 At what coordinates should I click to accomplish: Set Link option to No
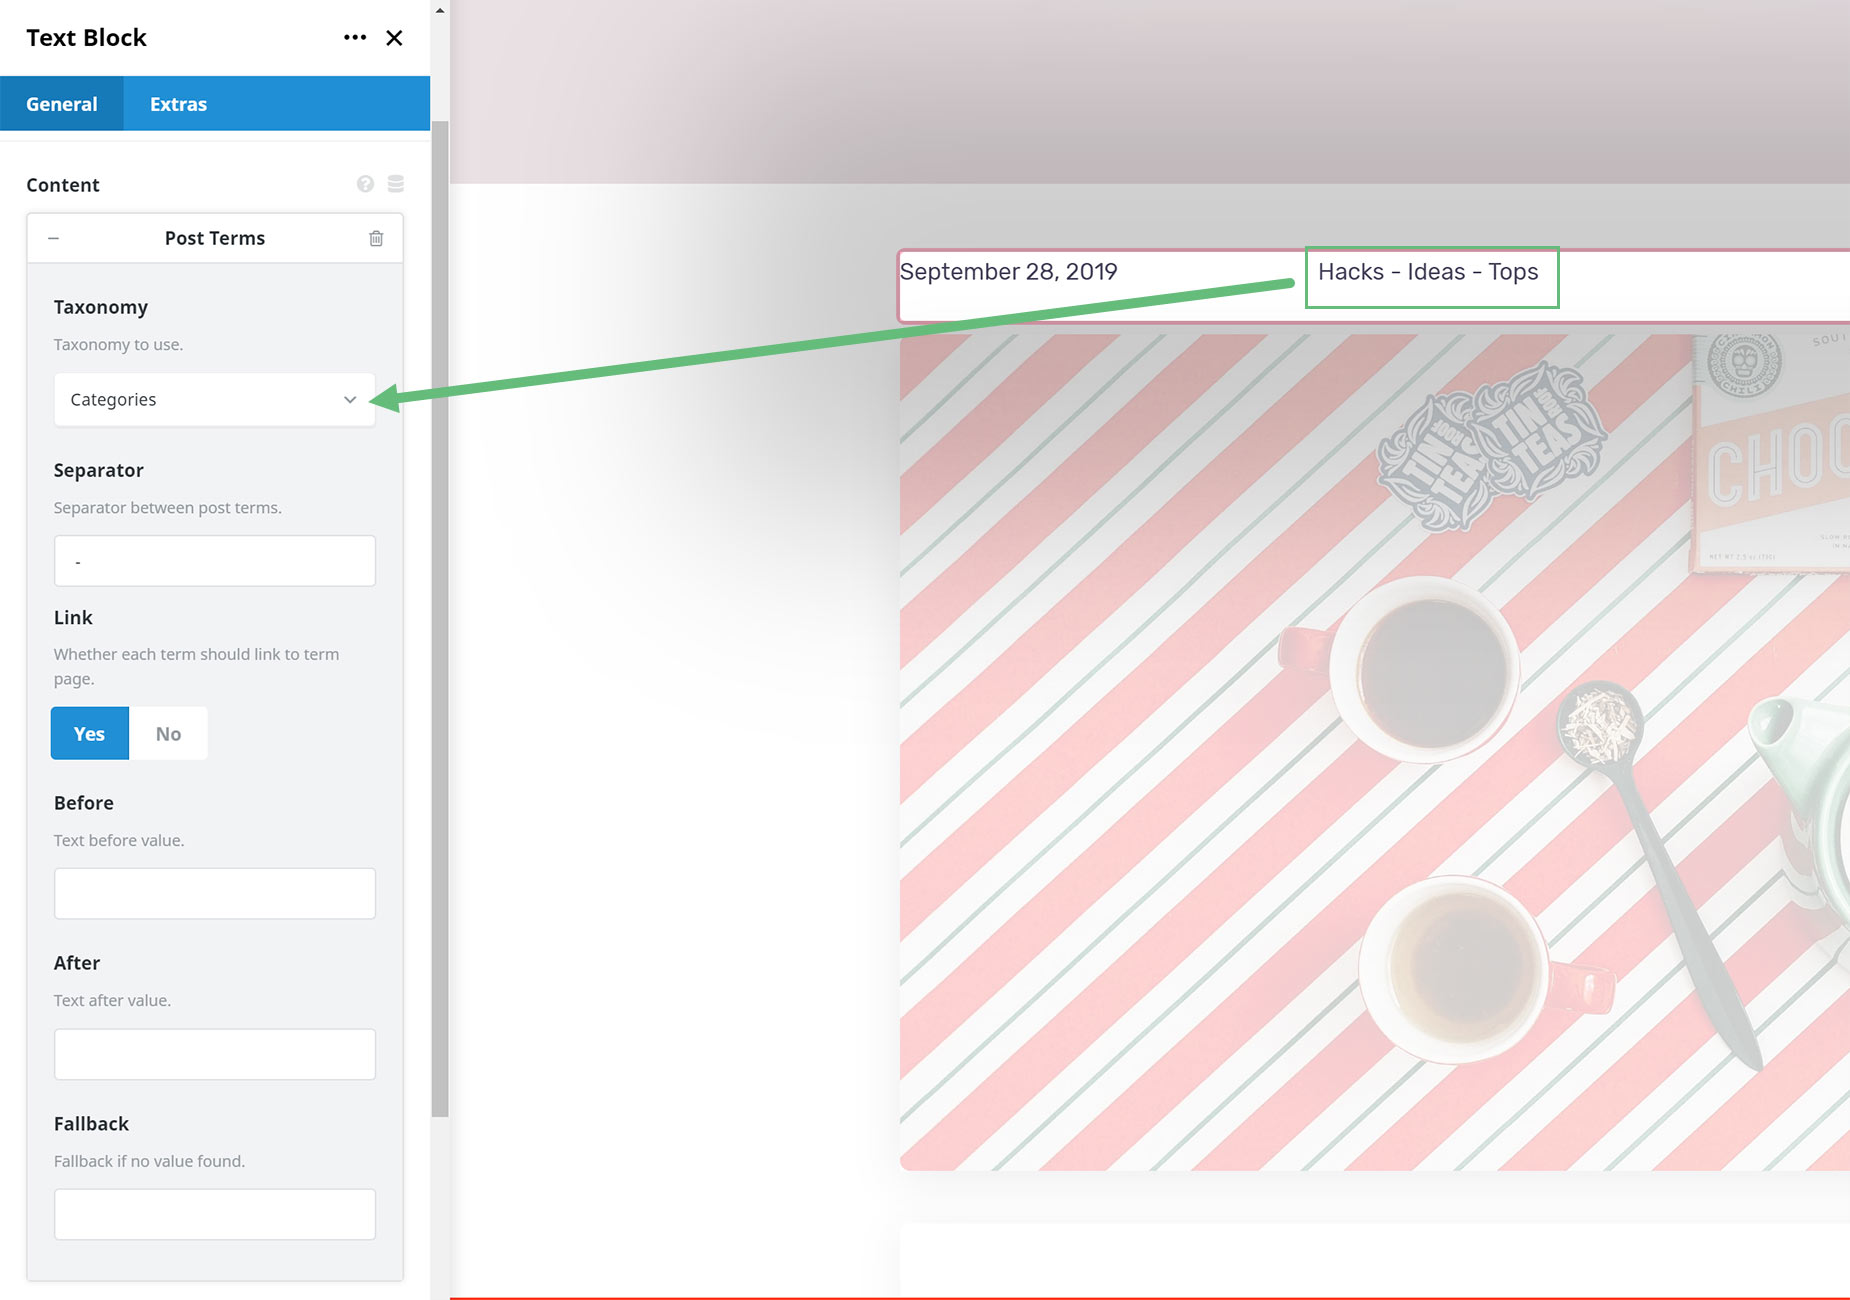pyautogui.click(x=168, y=733)
